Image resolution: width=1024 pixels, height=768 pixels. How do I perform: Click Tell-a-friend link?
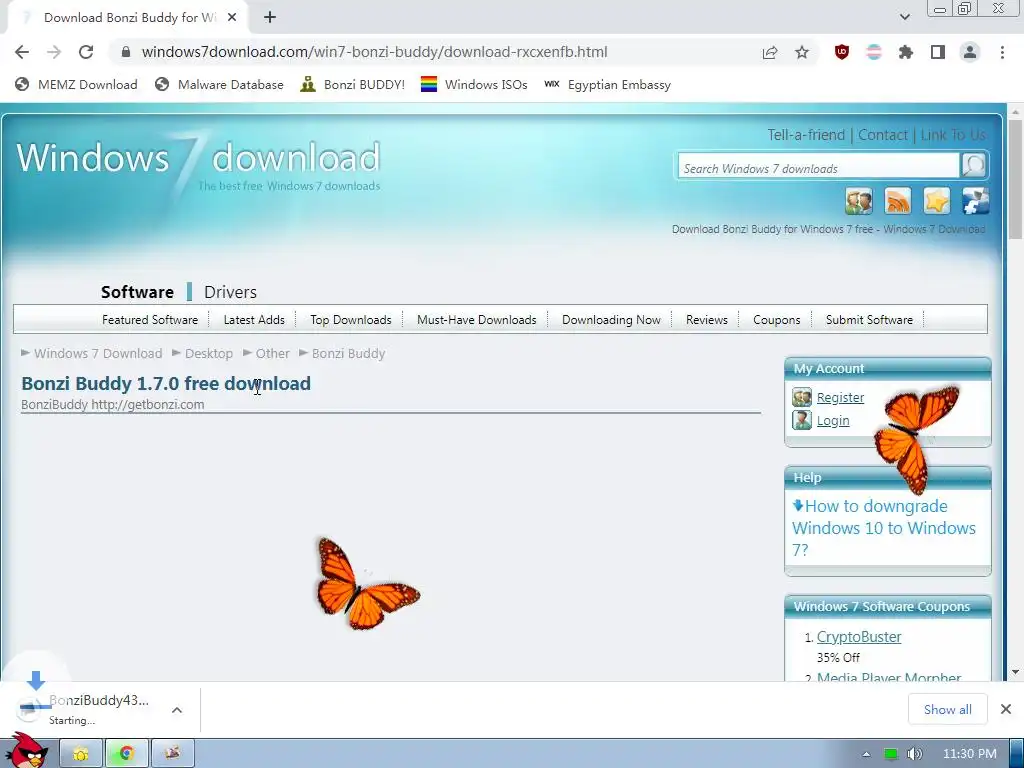[x=806, y=135]
